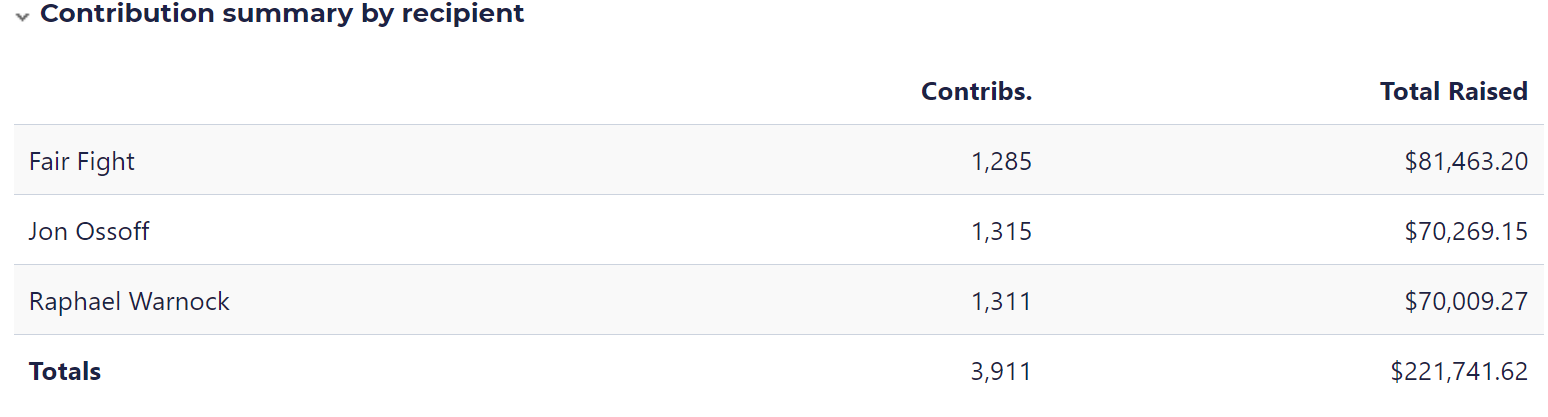Viewport: 1548px width, 417px height.
Task: Highlight the shaded Fair Fight table row
Action: (600, 161)
